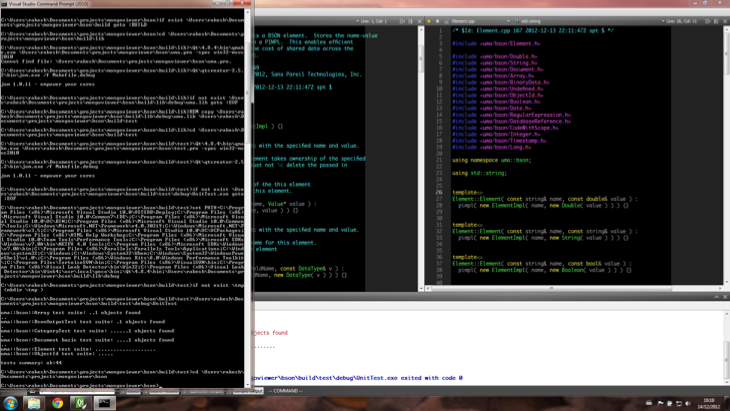Click the left editor vertical scrollbar
Image resolution: width=730 pixels, height=411 pixels.
(421, 158)
